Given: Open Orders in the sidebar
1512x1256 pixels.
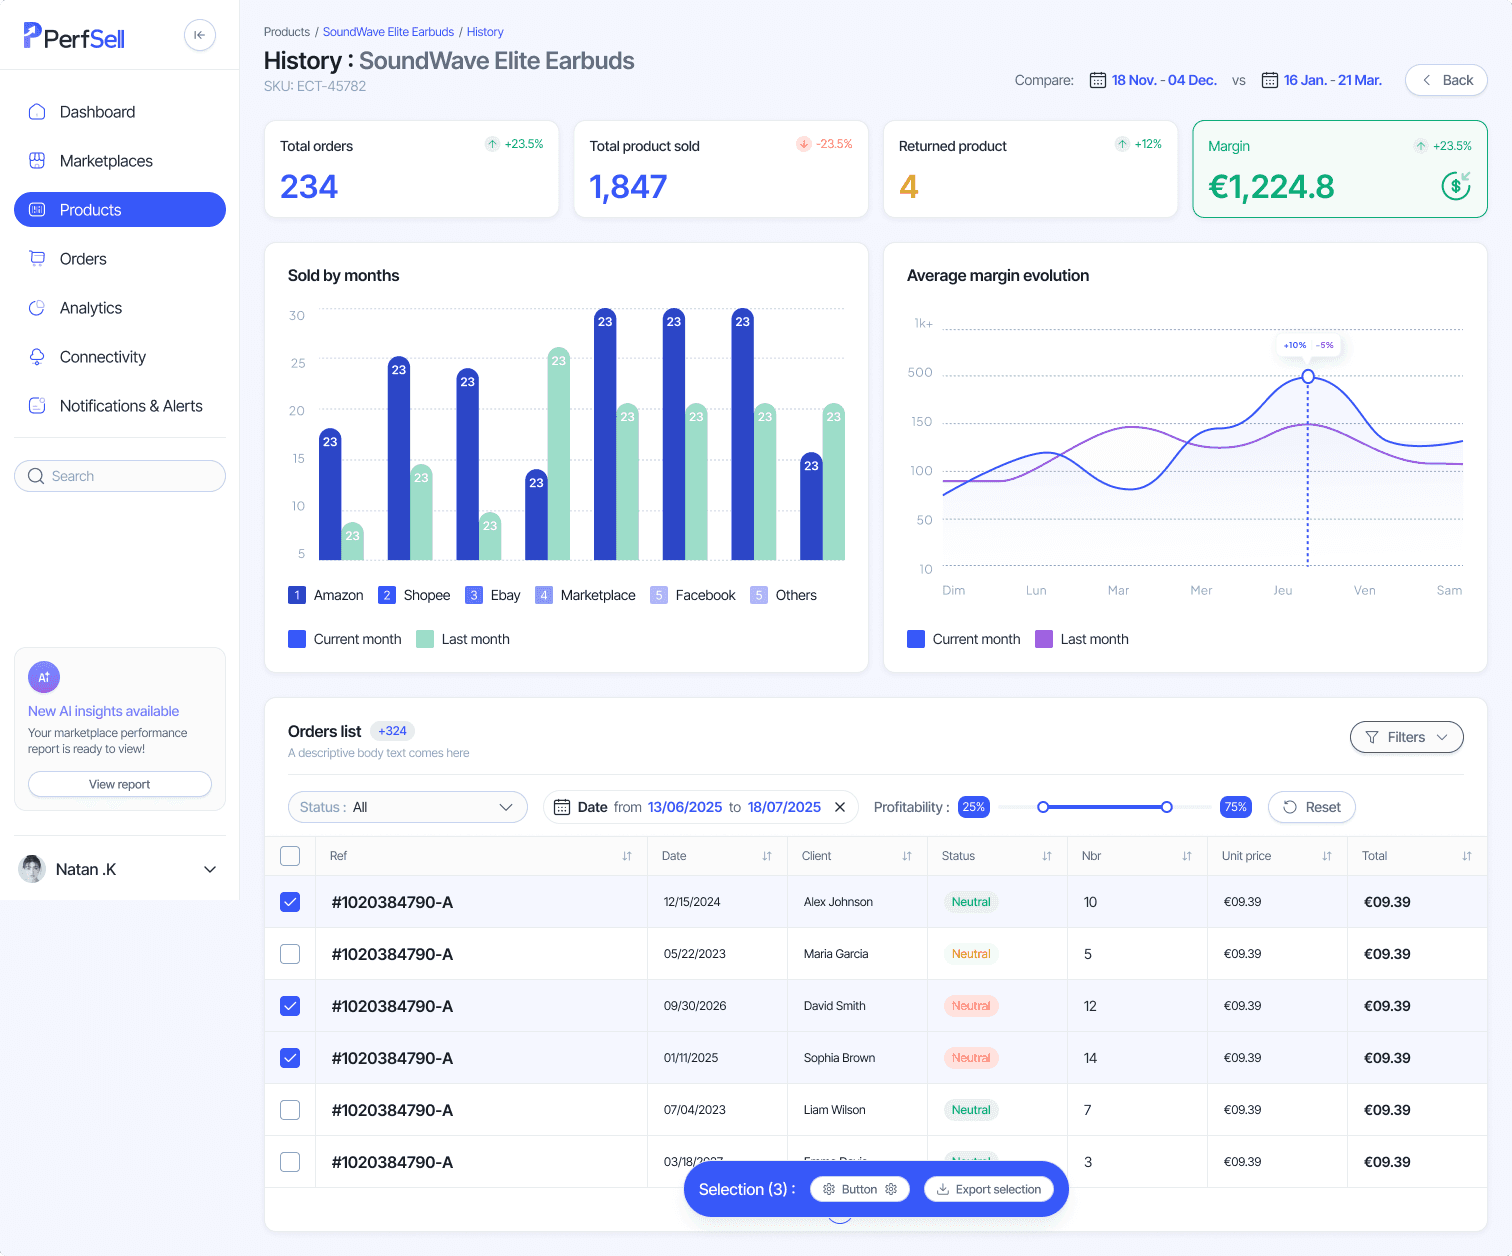Looking at the screenshot, I should (x=120, y=259).
